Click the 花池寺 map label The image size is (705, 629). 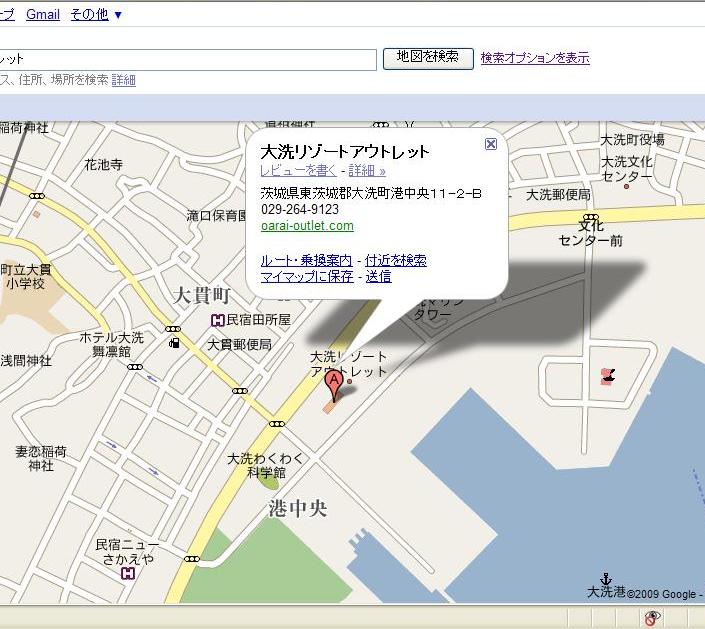tap(103, 165)
